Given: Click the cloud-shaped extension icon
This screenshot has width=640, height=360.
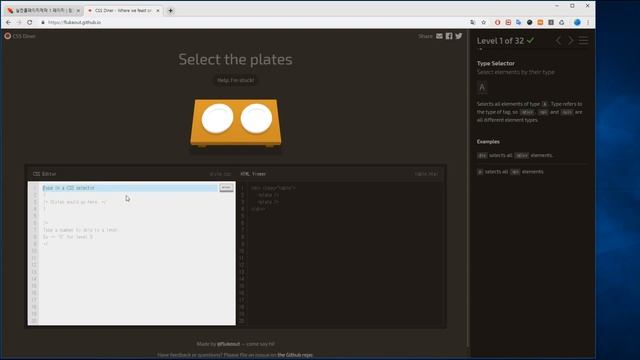Looking at the screenshot, I should tap(562, 22).
